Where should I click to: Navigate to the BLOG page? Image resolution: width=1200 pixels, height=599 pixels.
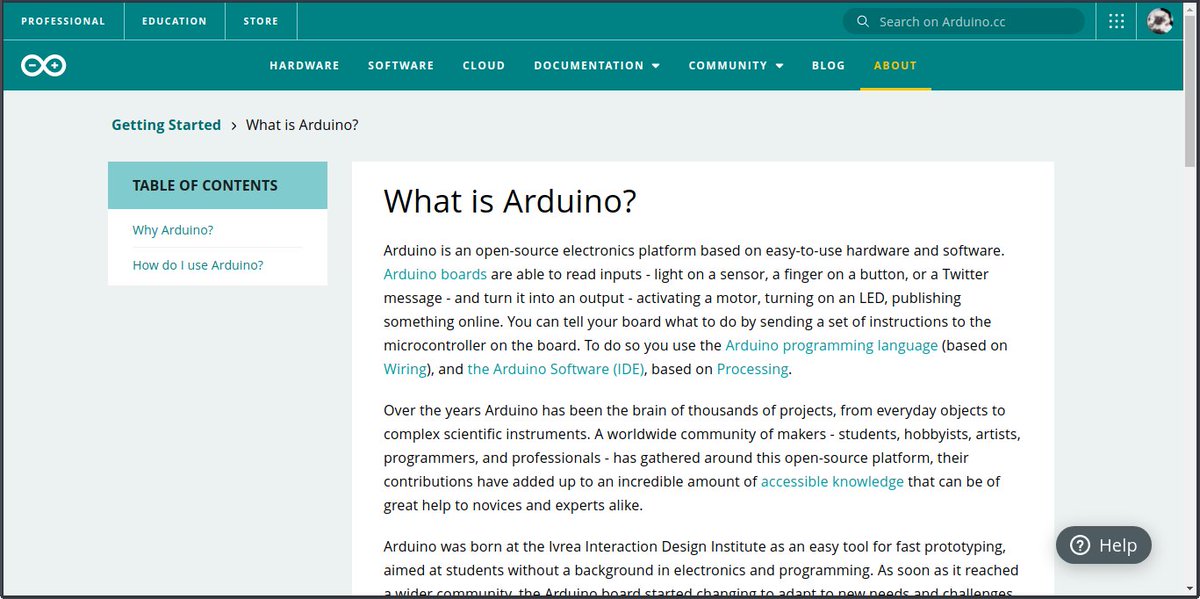[828, 65]
